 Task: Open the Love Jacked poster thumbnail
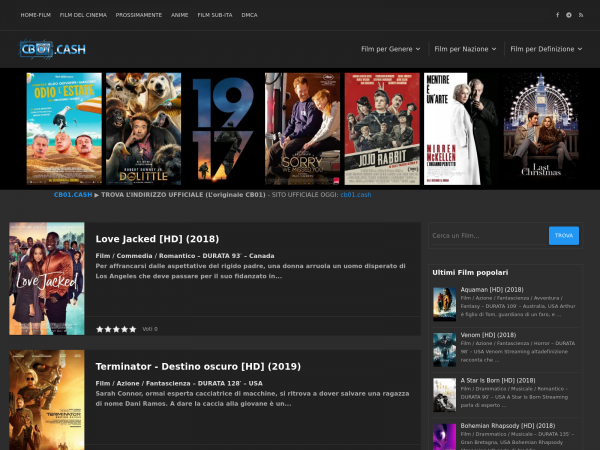(47, 279)
